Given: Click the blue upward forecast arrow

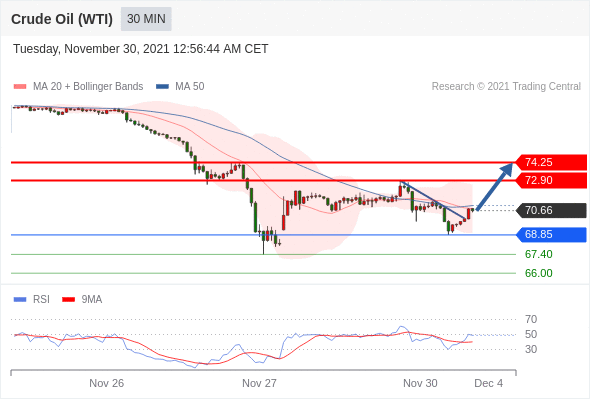Looking at the screenshot, I should 494,186.
